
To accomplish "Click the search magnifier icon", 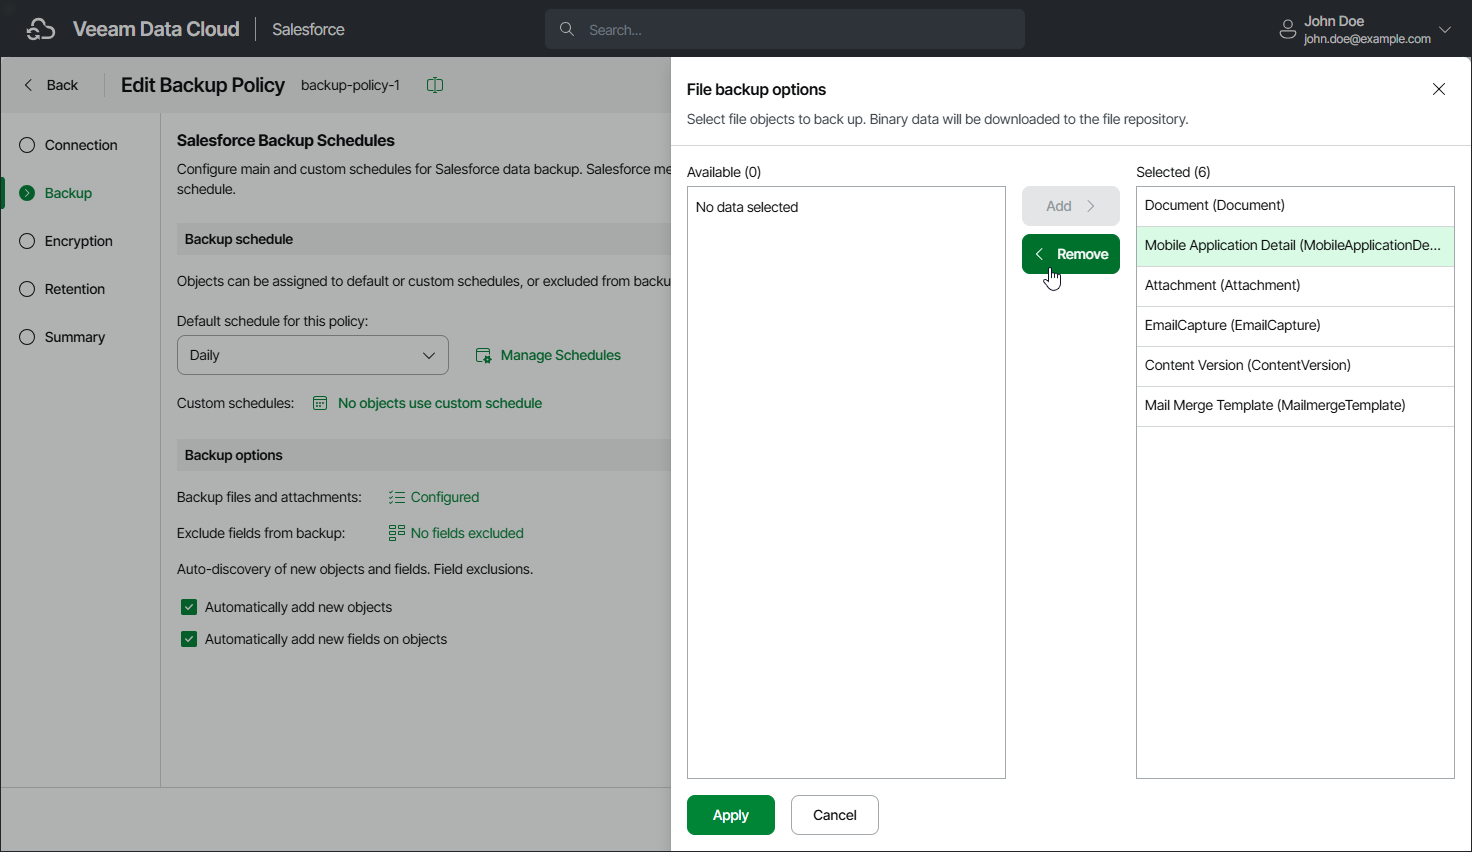I will tap(567, 29).
